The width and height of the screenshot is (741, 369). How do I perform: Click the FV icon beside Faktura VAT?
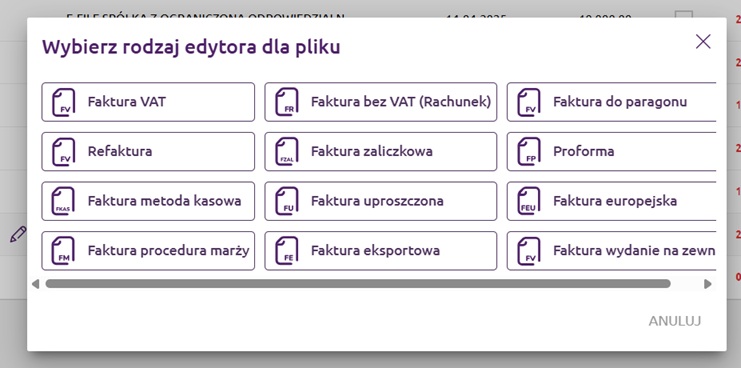(63, 102)
